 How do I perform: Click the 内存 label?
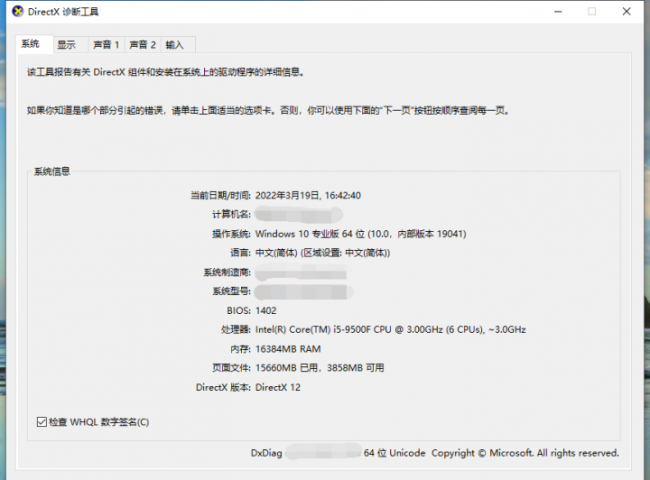pos(240,349)
